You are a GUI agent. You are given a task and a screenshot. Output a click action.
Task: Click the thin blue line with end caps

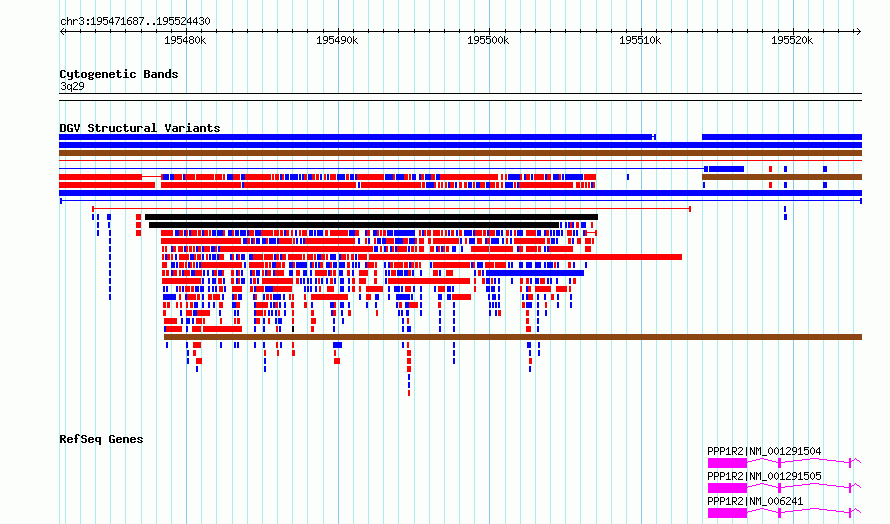pos(460,201)
